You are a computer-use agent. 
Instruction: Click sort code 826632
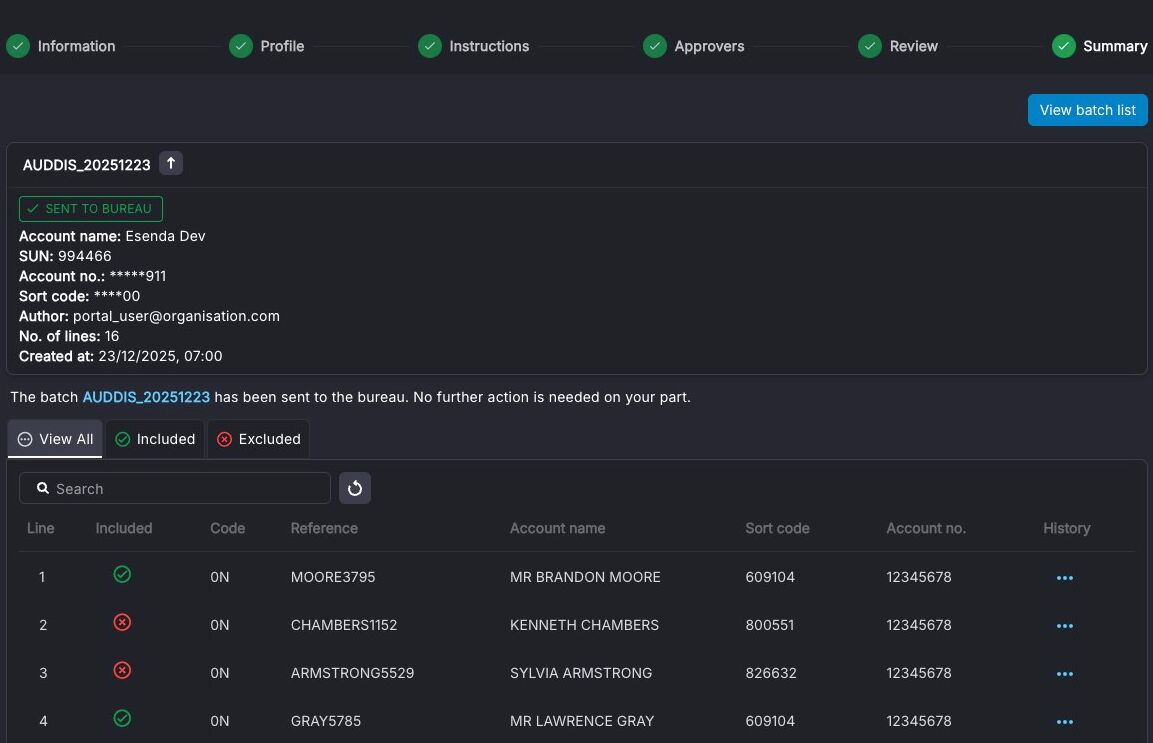771,672
